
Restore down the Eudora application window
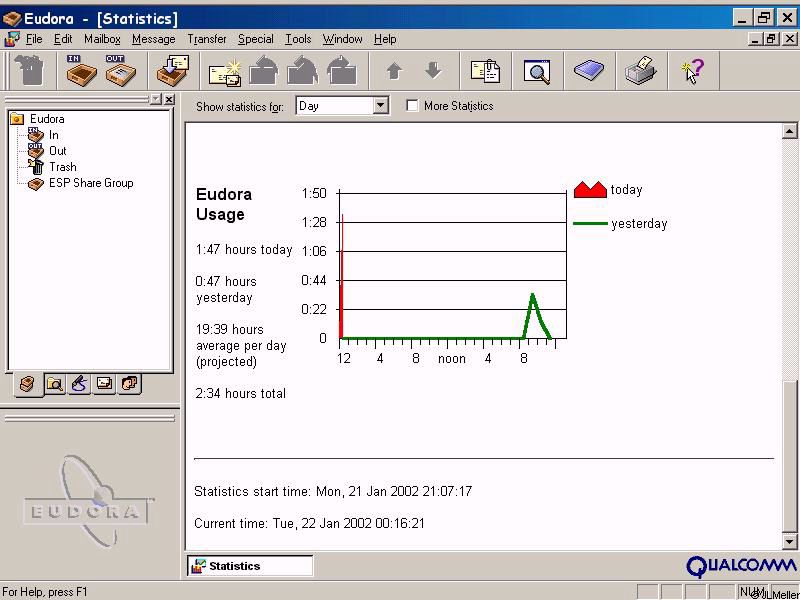pyautogui.click(x=764, y=18)
